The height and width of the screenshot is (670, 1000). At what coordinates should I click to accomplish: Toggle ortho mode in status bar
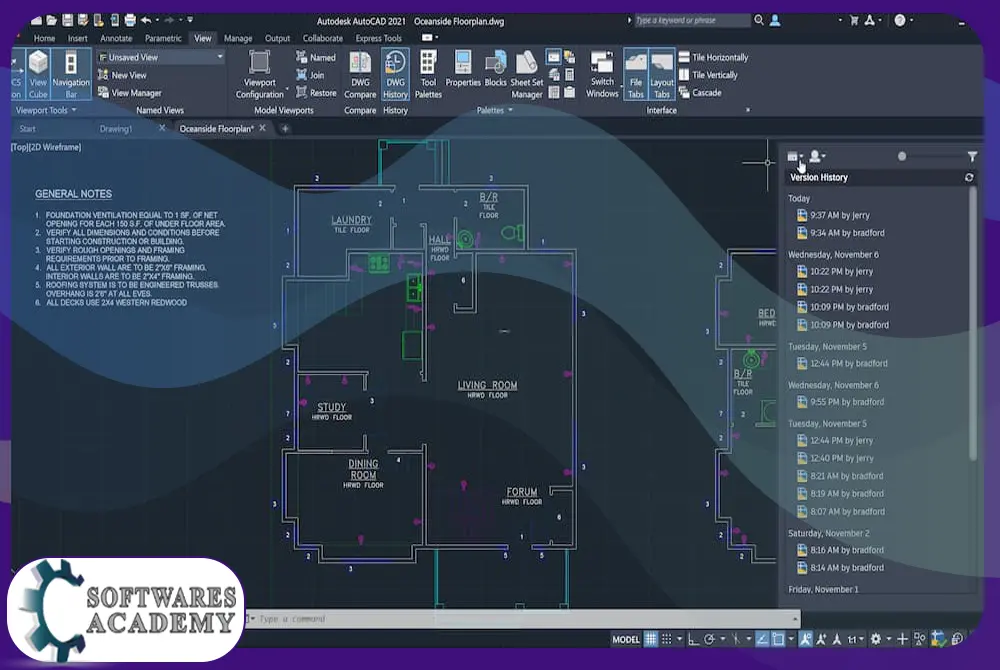693,639
